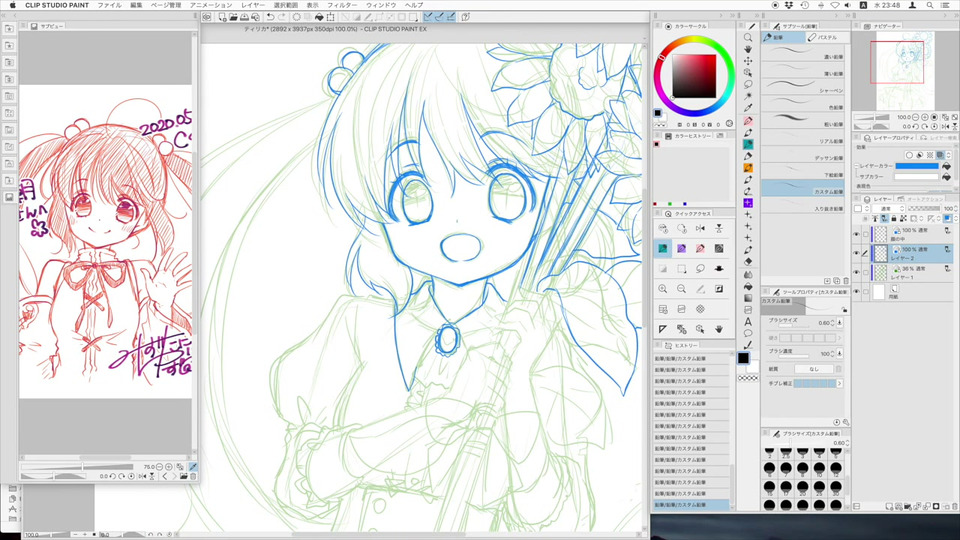The width and height of the screenshot is (960, 540).
Task: Toggle the layer color effect button in Layer Property
Action: coord(940,156)
